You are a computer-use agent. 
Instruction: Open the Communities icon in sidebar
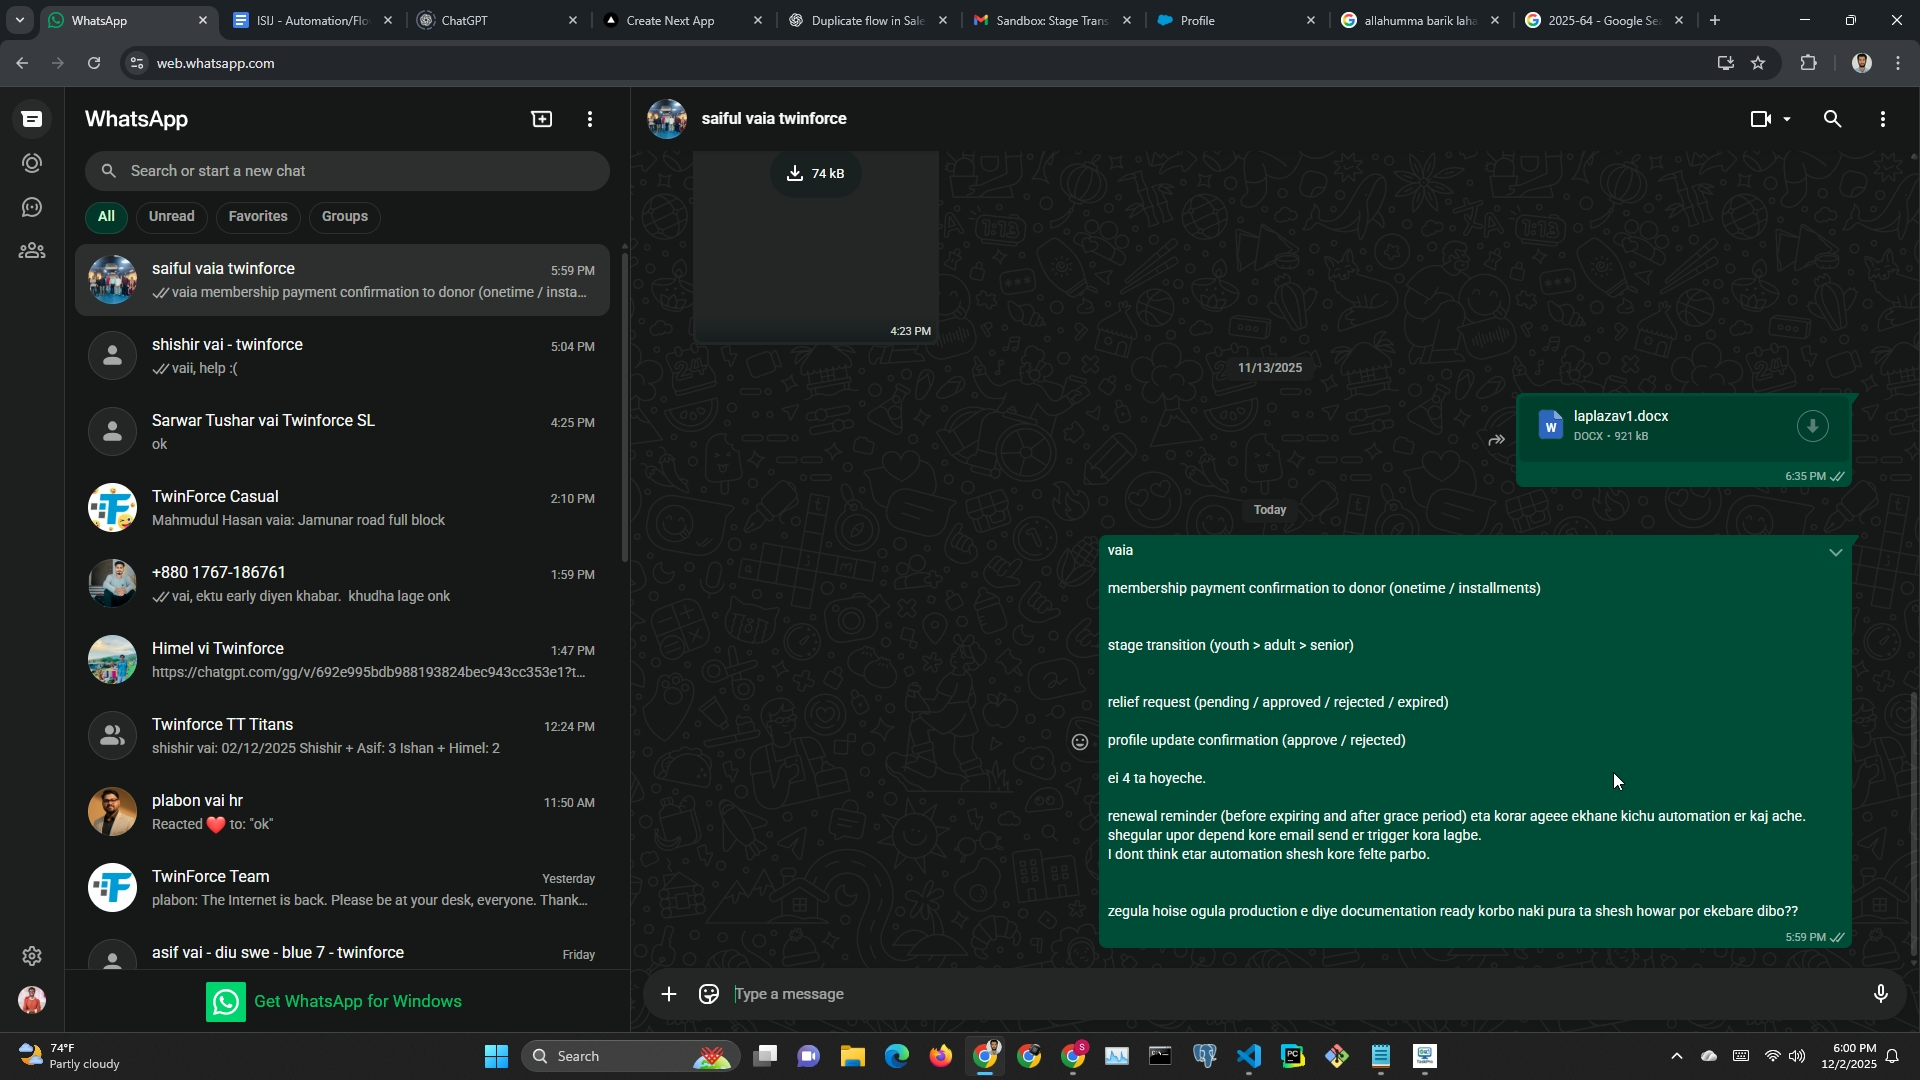[x=32, y=251]
